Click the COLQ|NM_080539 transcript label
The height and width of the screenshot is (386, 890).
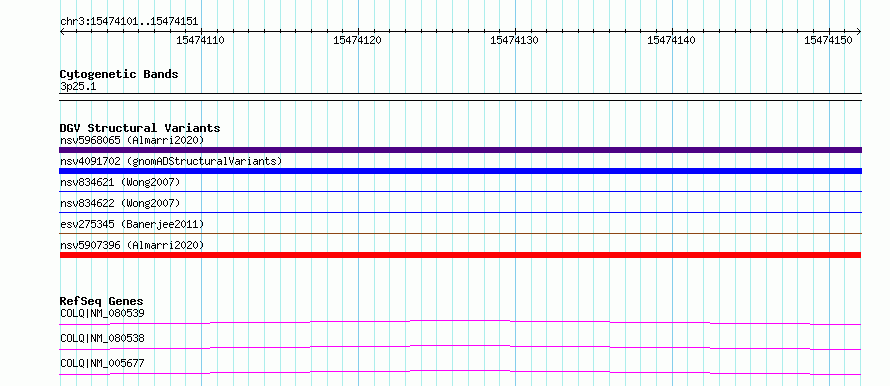point(102,313)
